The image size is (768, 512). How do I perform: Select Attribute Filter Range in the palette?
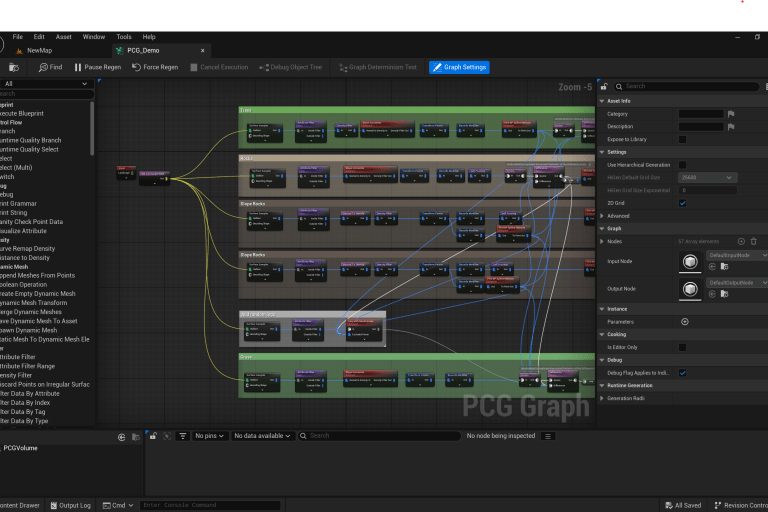click(27, 366)
